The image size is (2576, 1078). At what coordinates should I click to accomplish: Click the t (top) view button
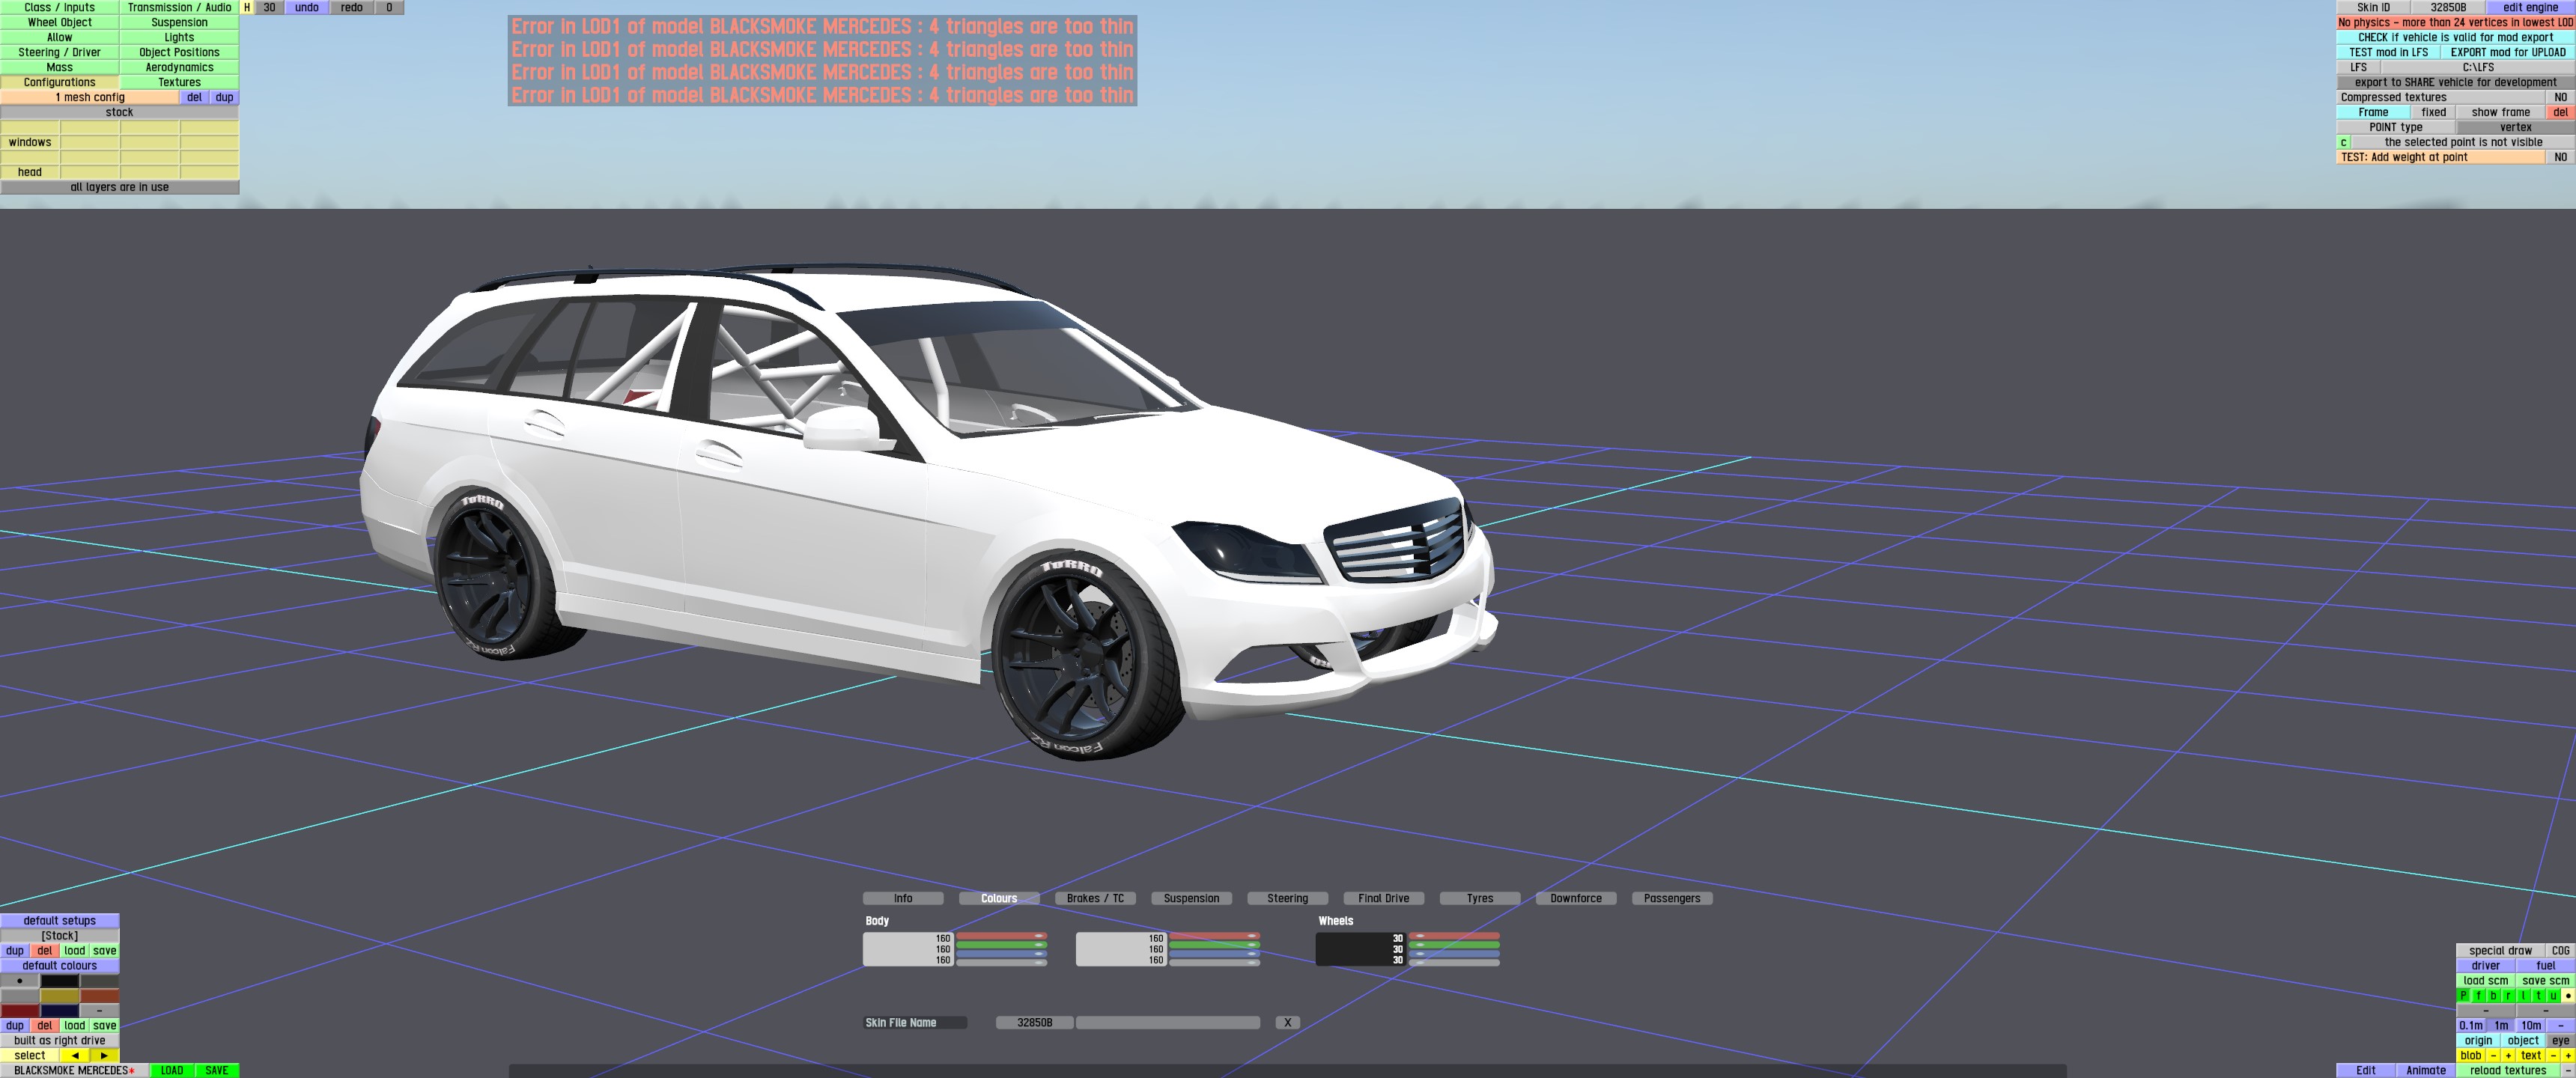[2539, 995]
